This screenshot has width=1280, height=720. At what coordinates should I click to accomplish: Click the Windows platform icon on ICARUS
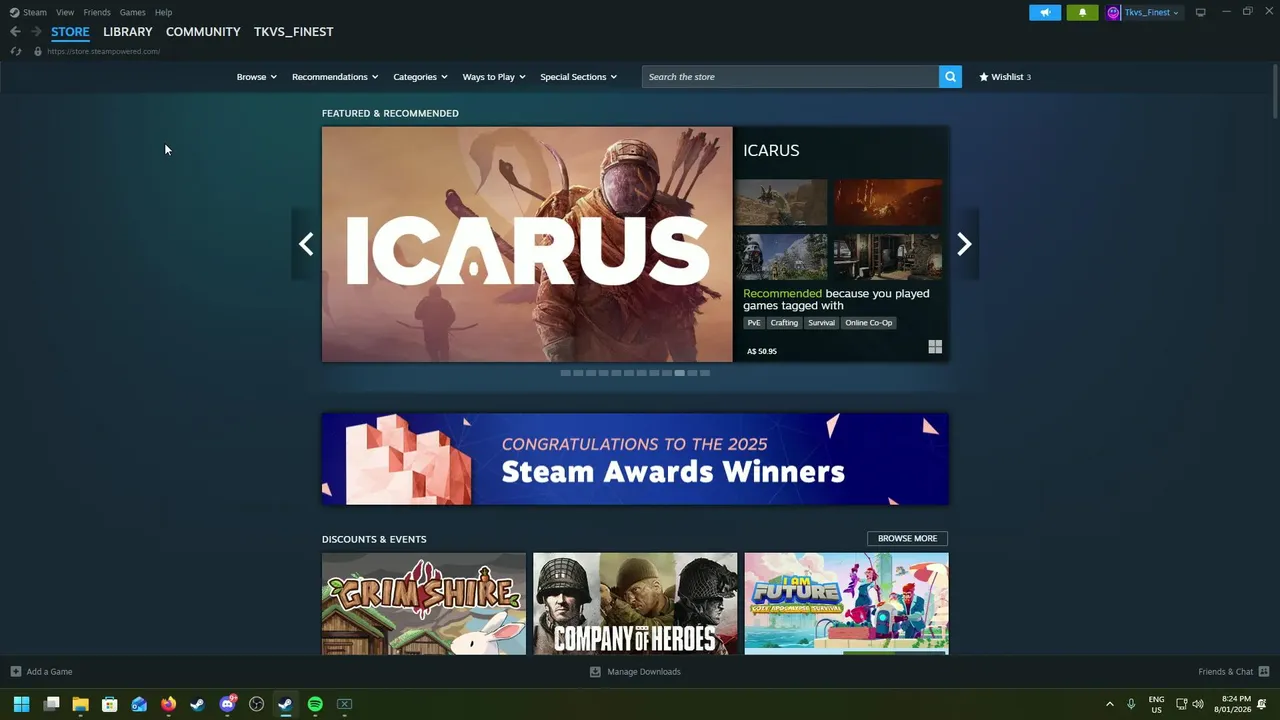(x=935, y=347)
